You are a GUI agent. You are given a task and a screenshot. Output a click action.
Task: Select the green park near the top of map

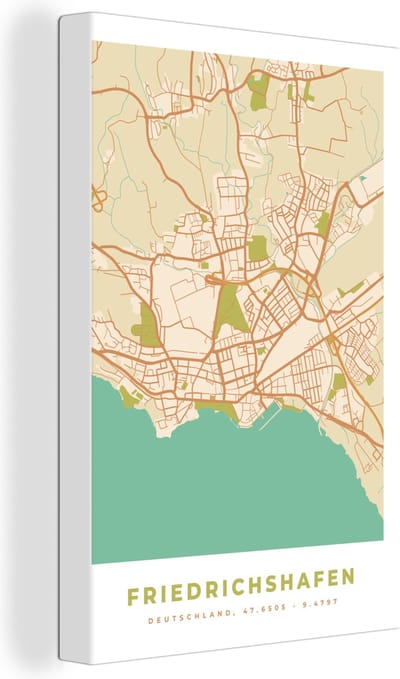point(259,91)
